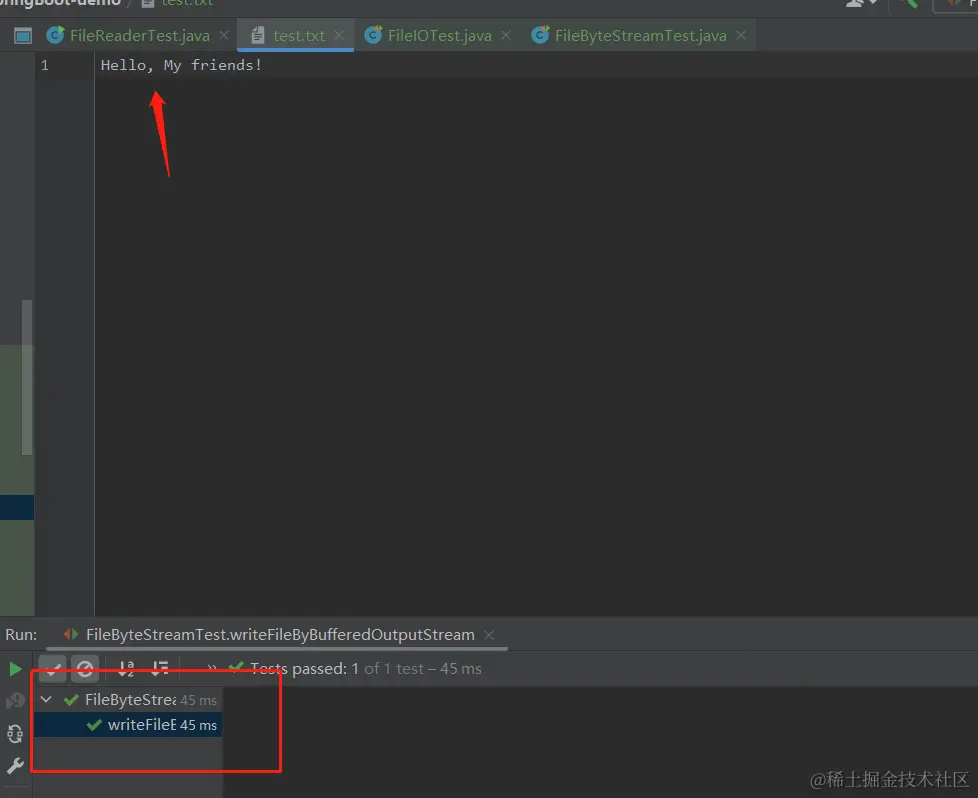
Task: Toggle the show ignored tests button
Action: coord(85,669)
